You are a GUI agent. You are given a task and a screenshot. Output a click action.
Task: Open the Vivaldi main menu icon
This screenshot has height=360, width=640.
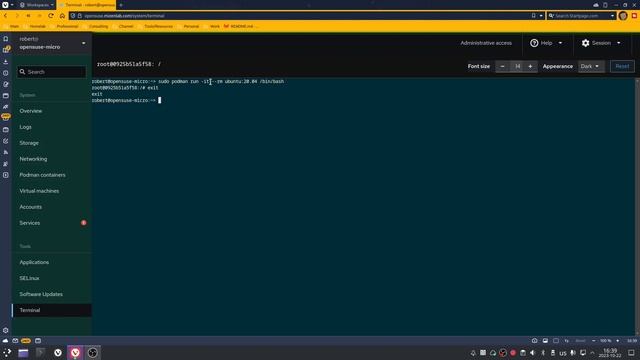click(x=5, y=5)
